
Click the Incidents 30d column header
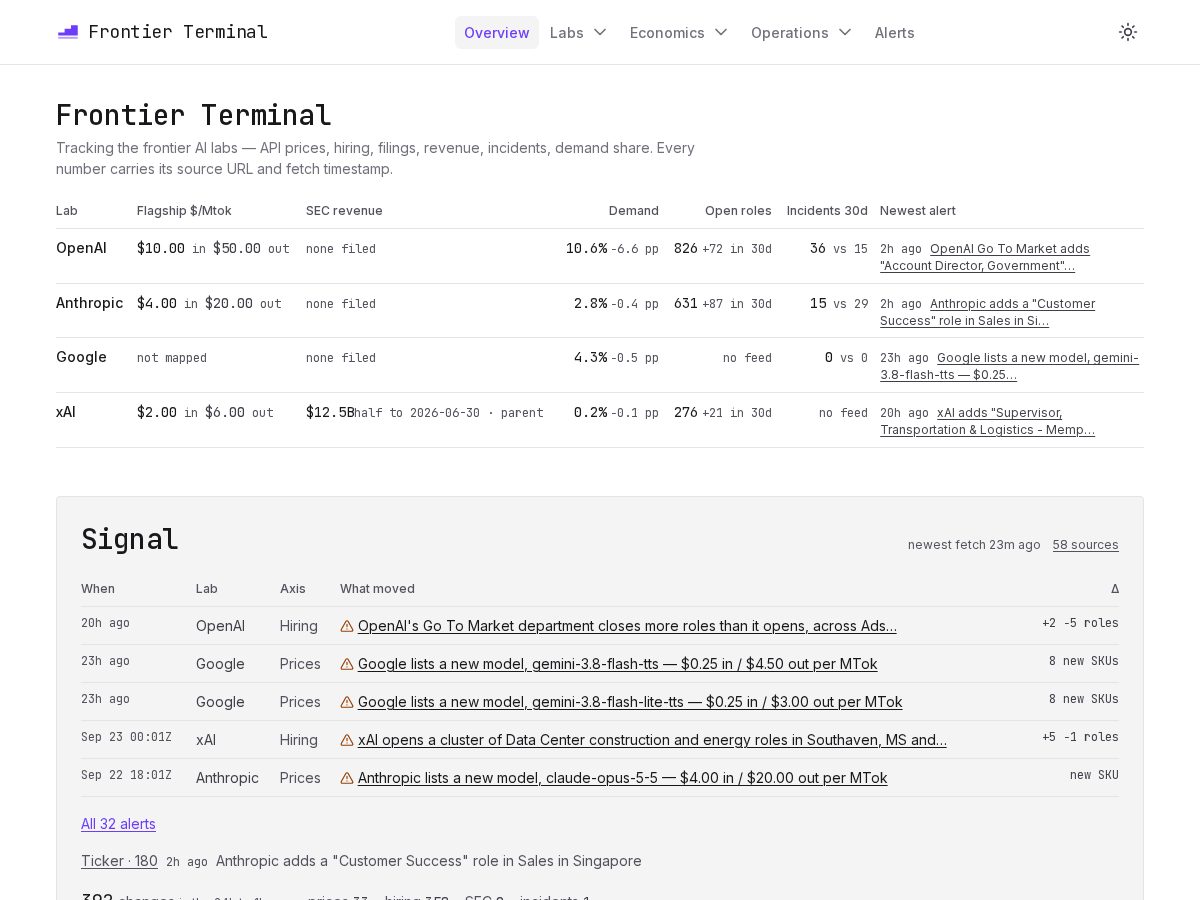click(827, 211)
